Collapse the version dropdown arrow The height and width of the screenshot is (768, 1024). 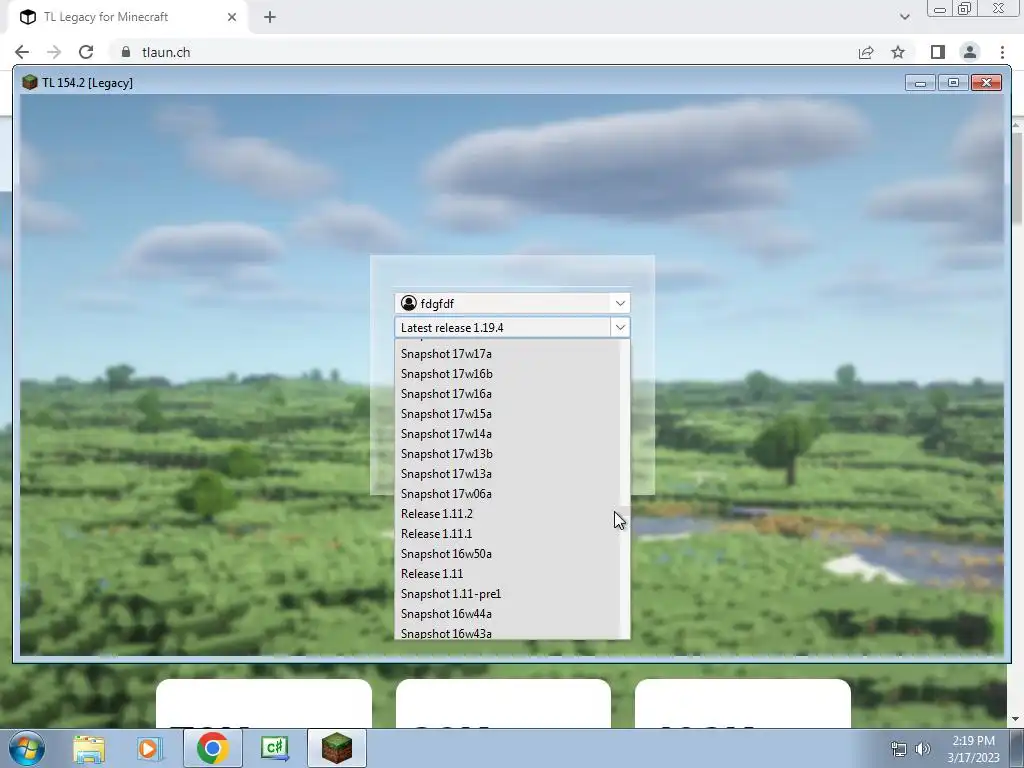pos(620,327)
